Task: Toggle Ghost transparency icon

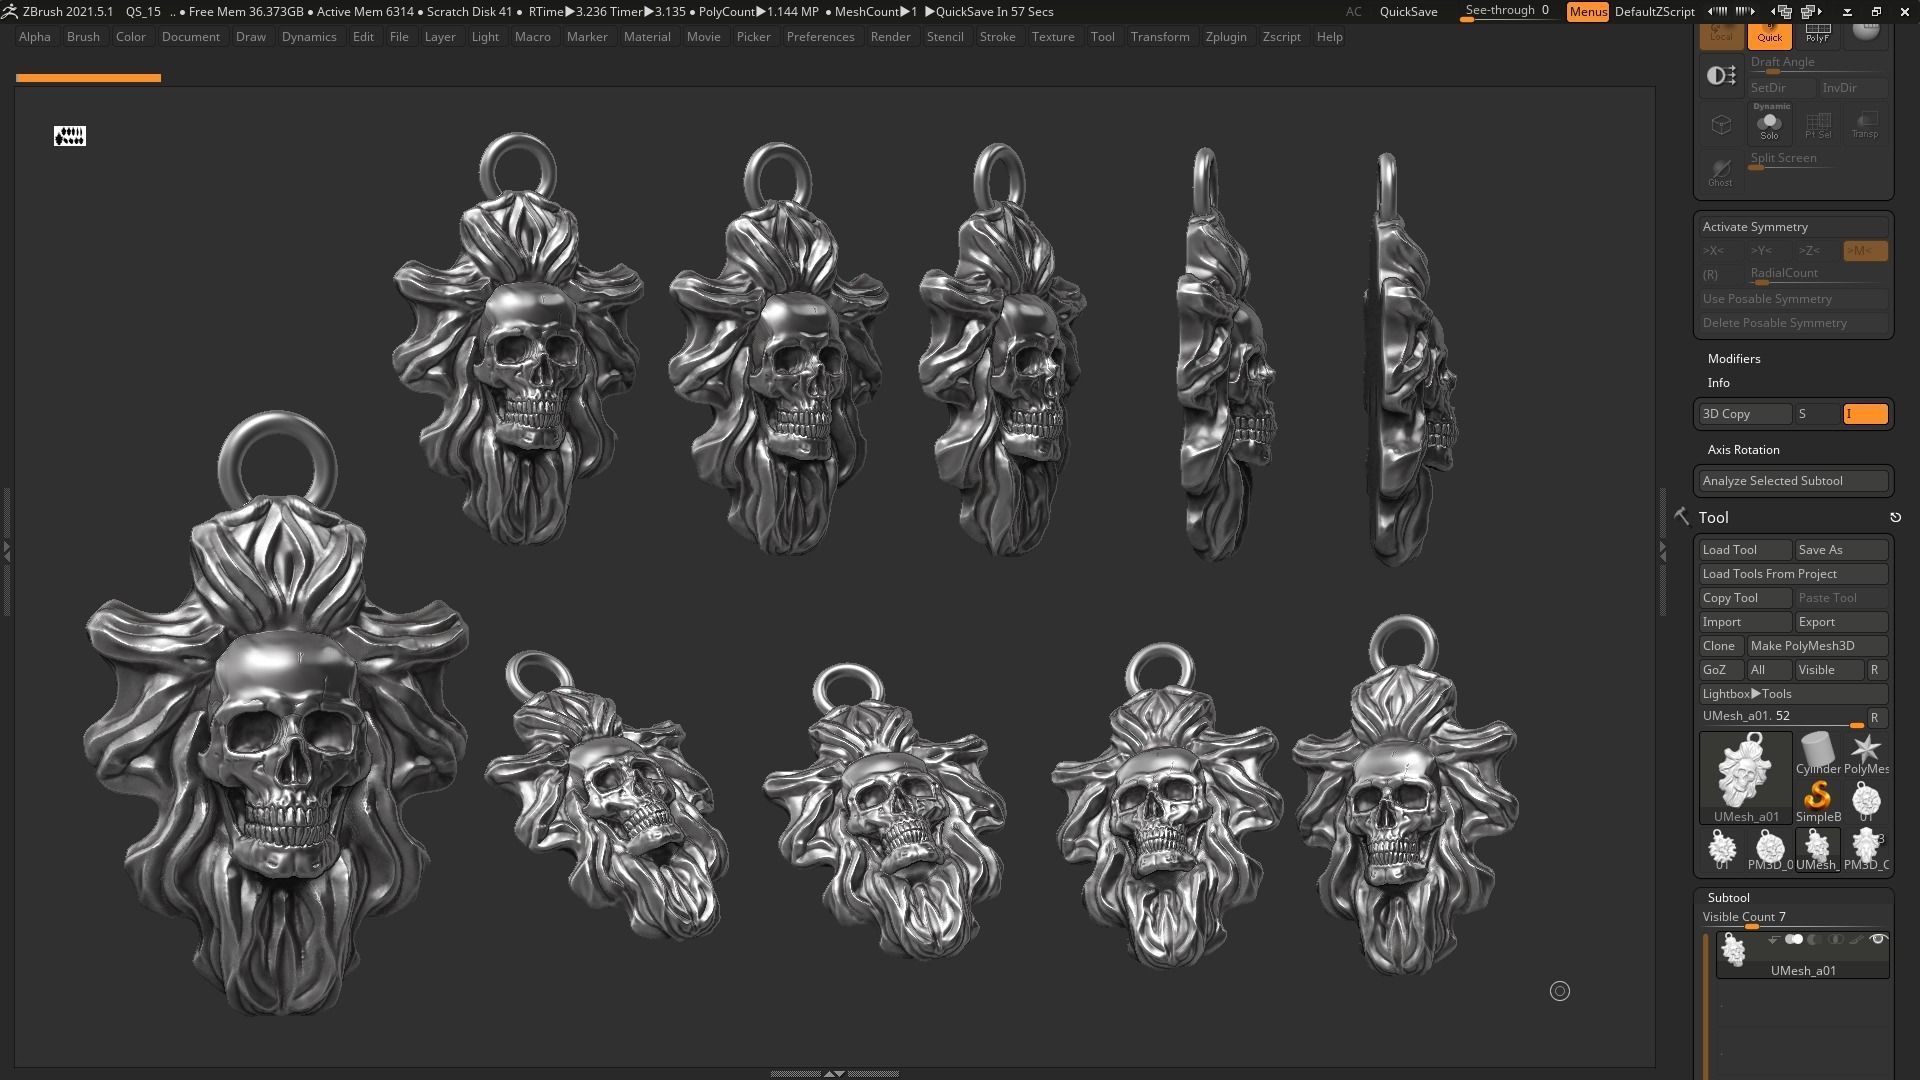Action: point(1720,172)
